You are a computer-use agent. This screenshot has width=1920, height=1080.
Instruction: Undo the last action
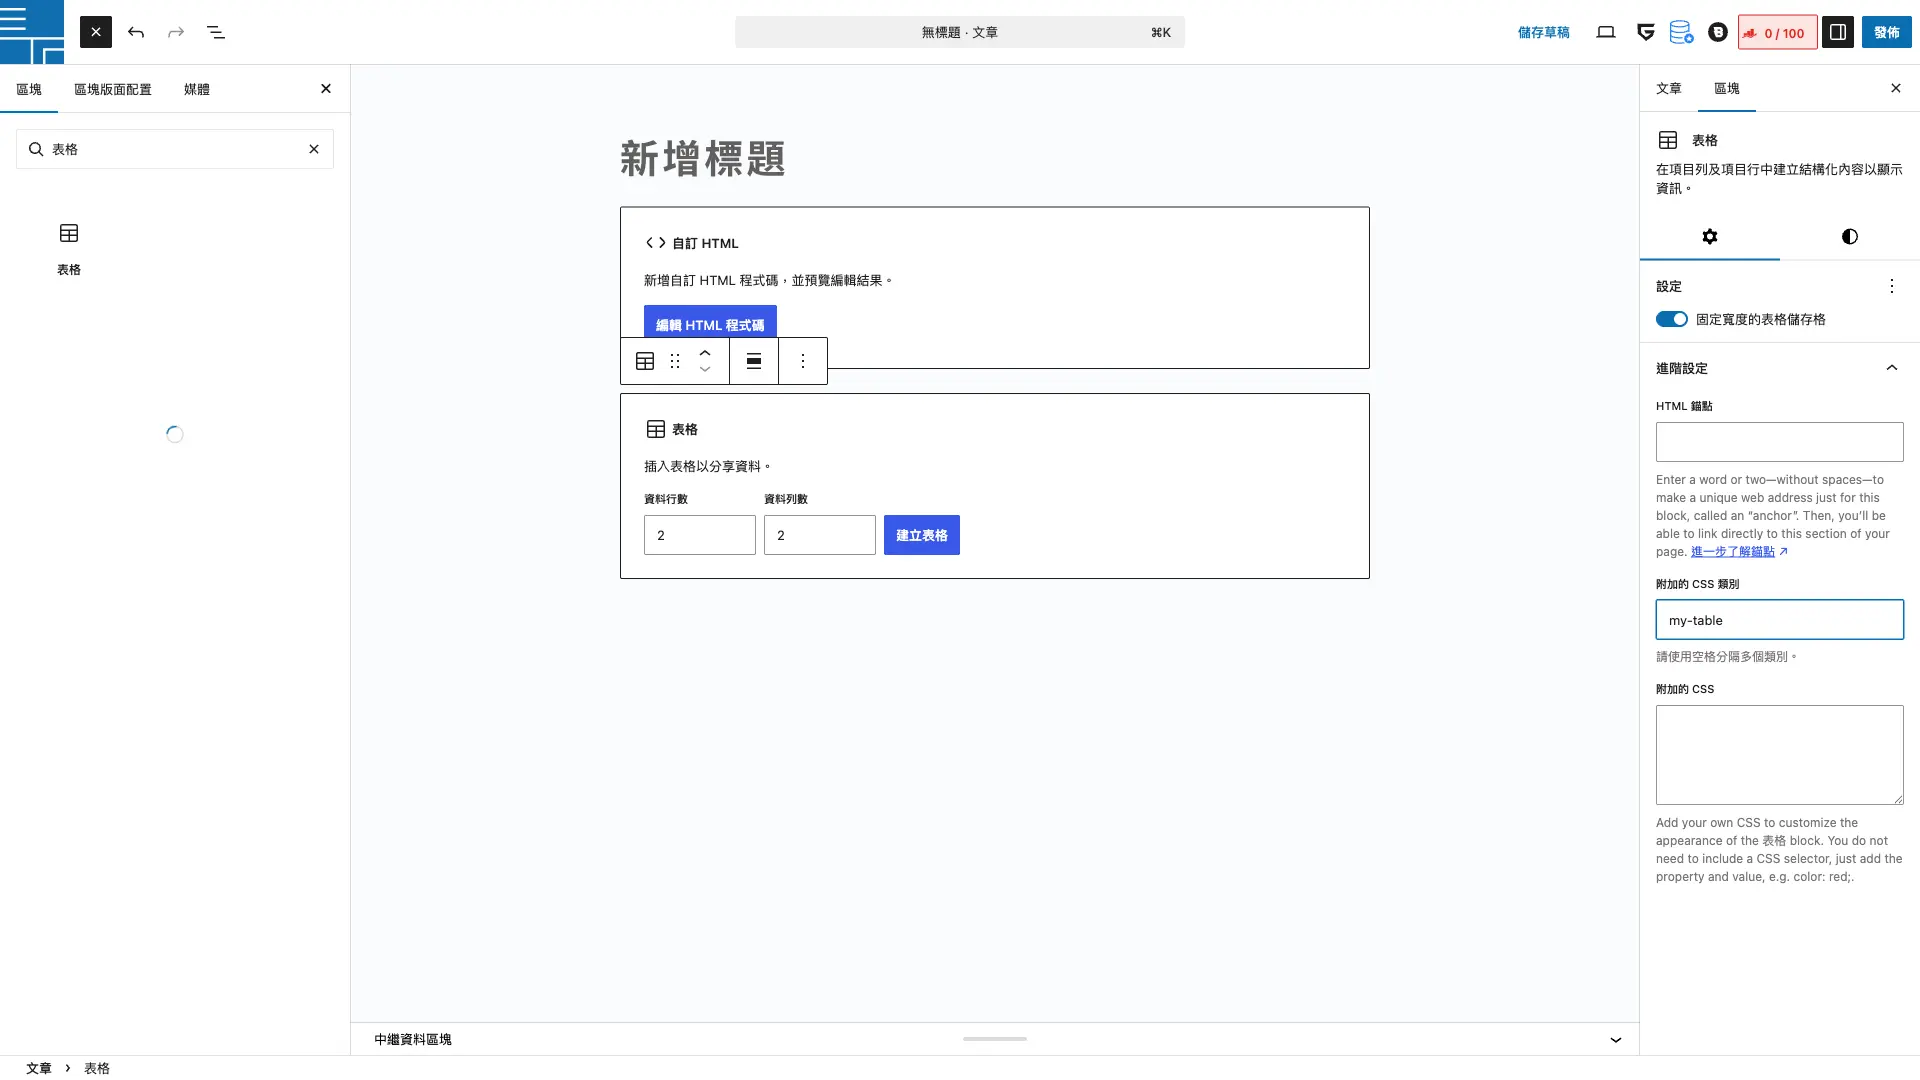coord(136,32)
